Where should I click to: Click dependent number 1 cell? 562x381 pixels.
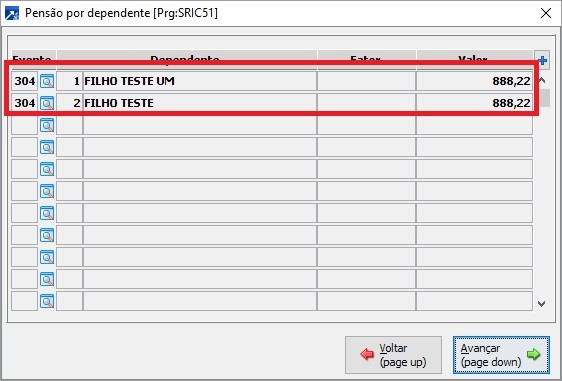click(x=70, y=81)
